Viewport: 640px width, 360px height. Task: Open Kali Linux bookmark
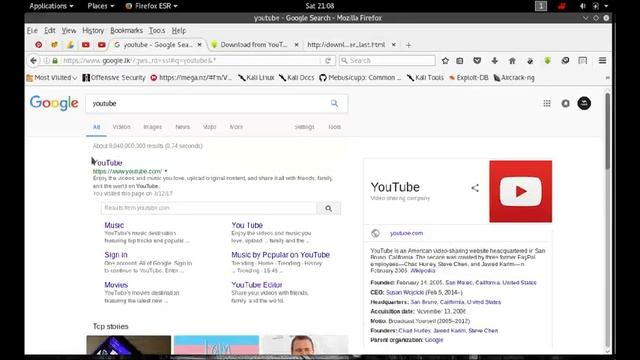pyautogui.click(x=256, y=78)
